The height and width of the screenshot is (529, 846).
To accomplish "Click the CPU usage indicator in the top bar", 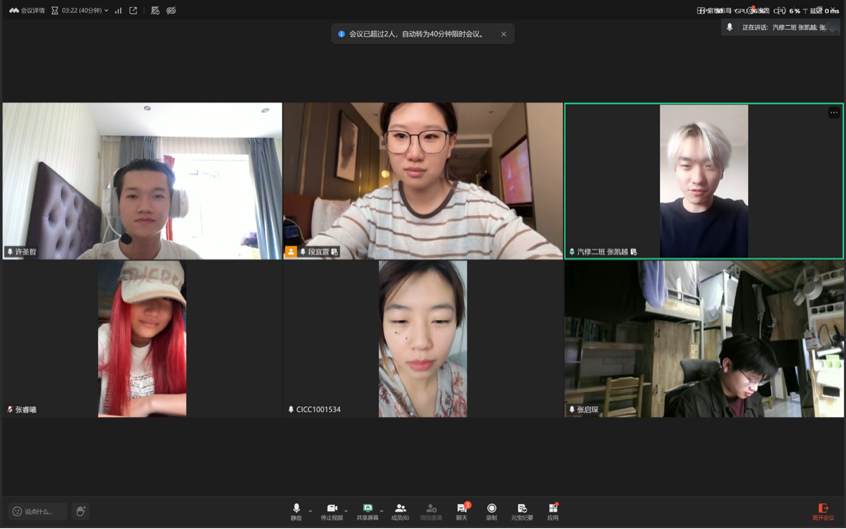I will click(787, 11).
